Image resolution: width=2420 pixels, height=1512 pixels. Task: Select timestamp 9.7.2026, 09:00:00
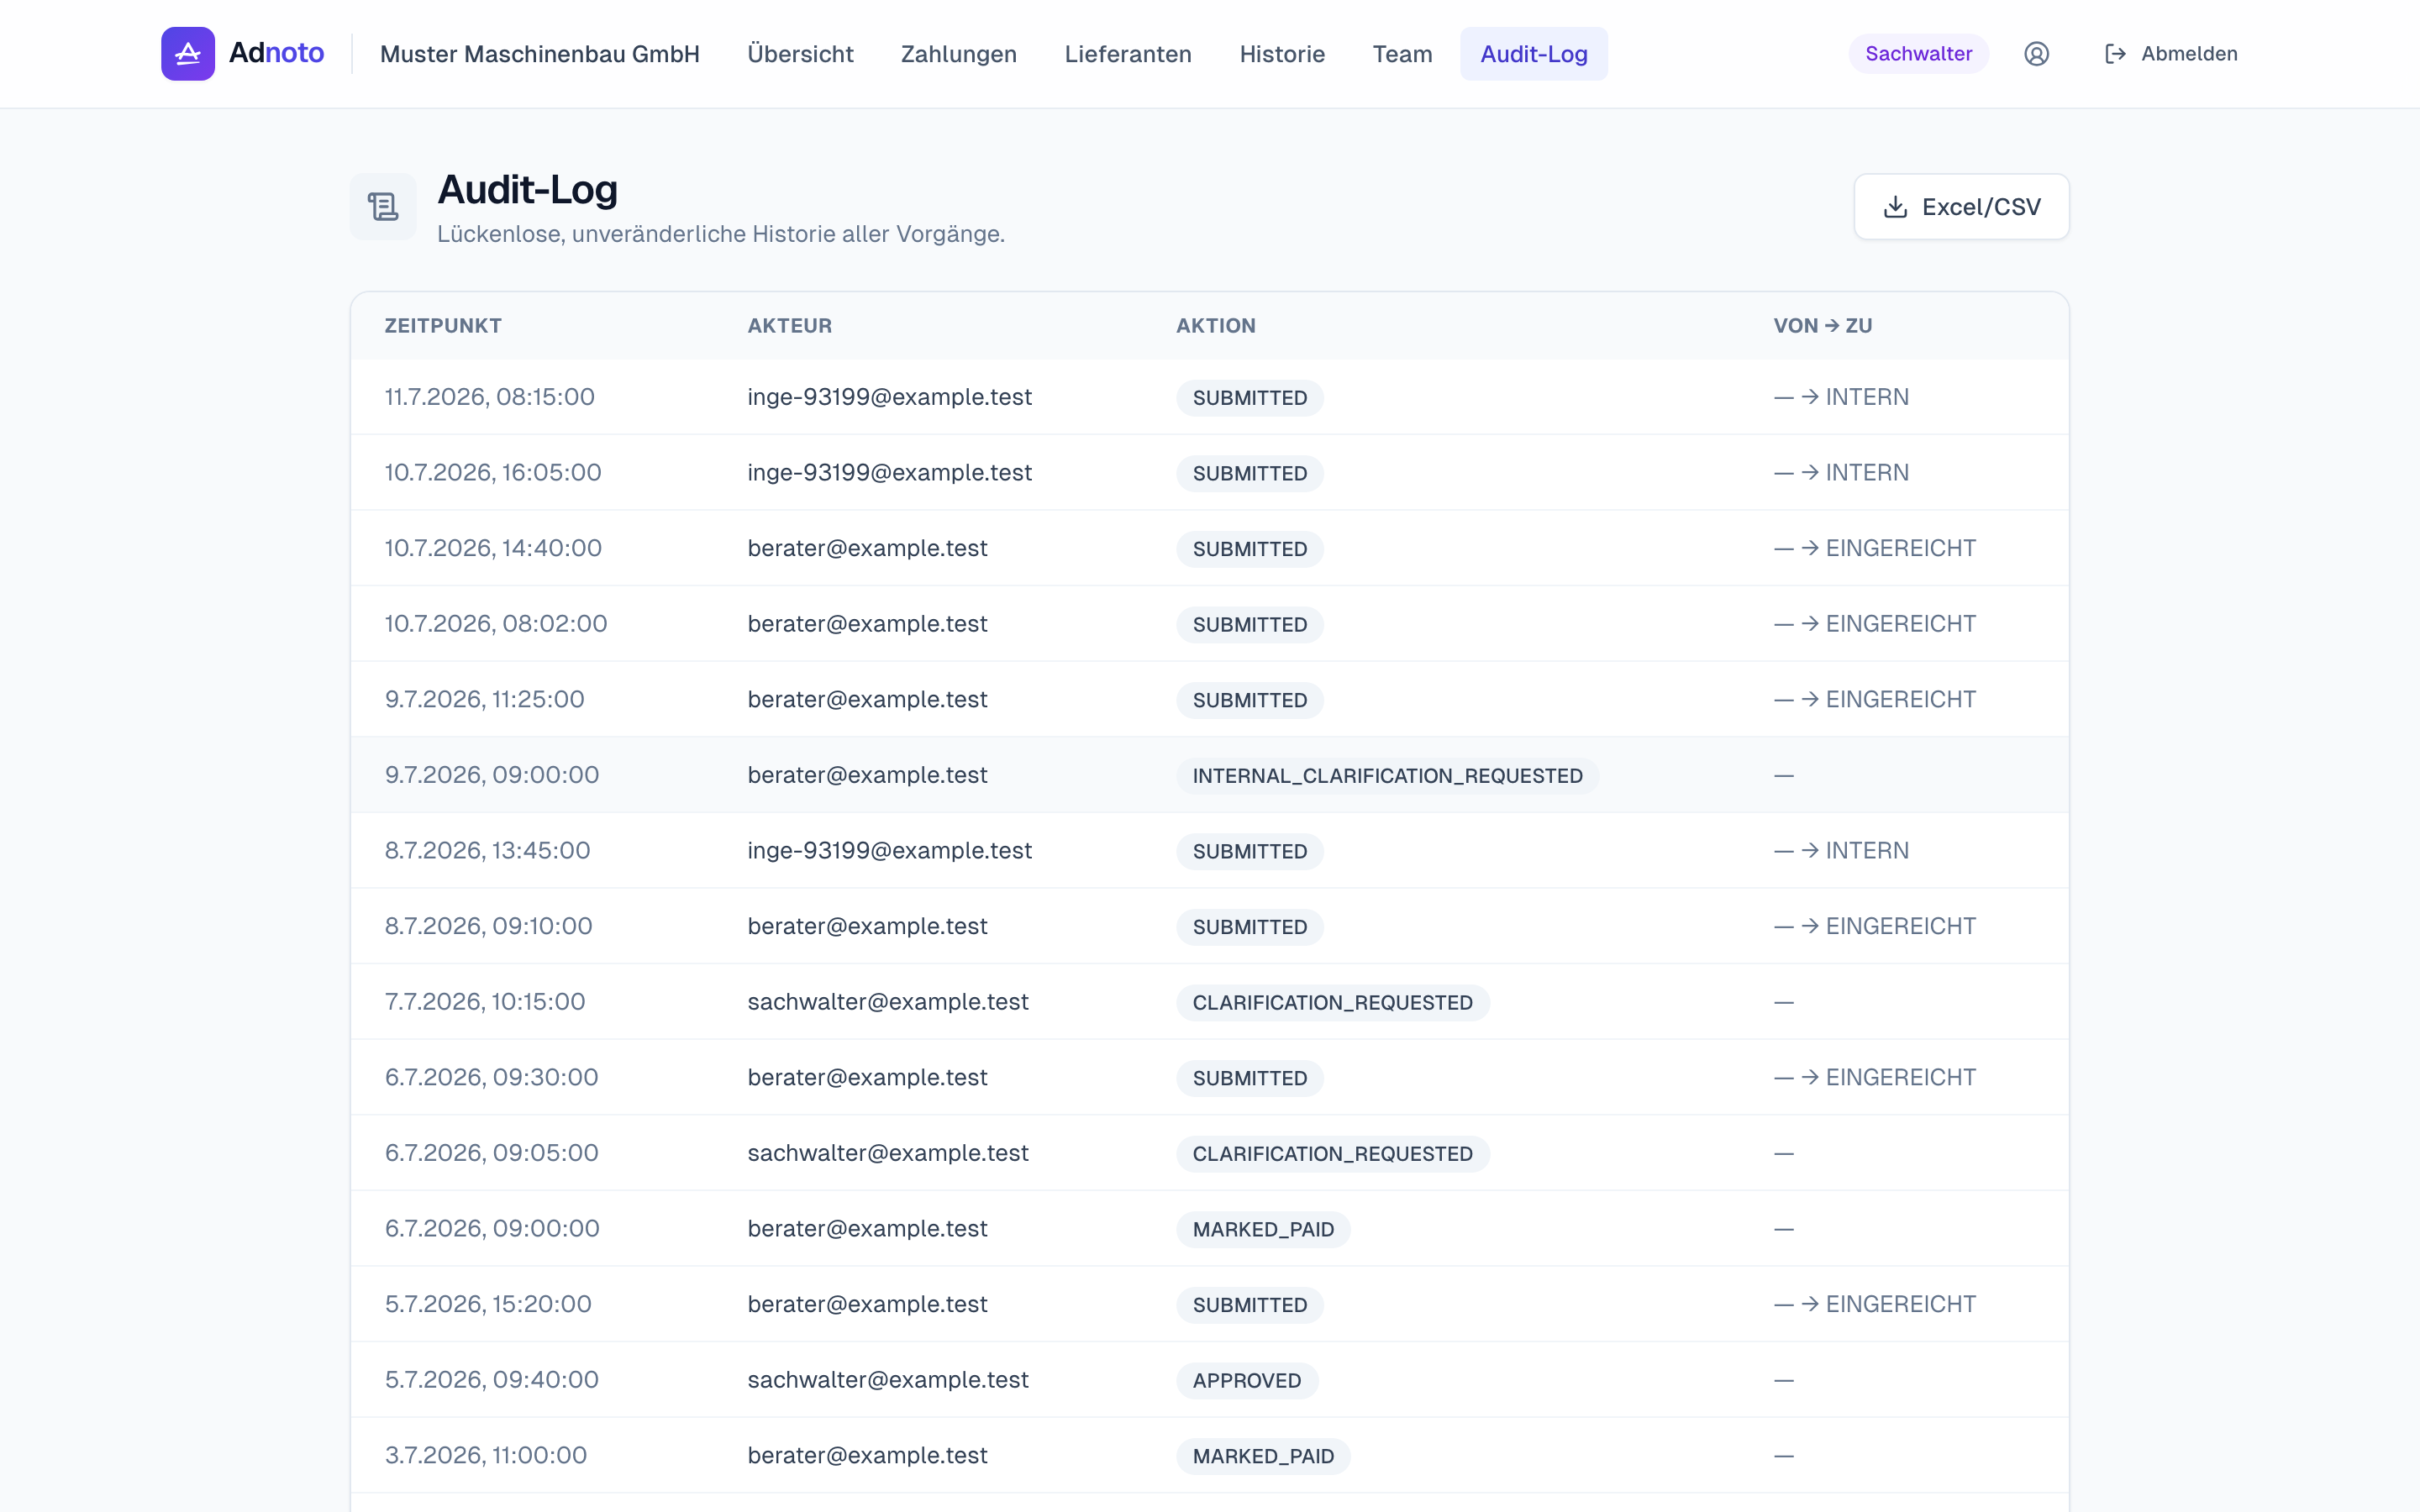[492, 775]
